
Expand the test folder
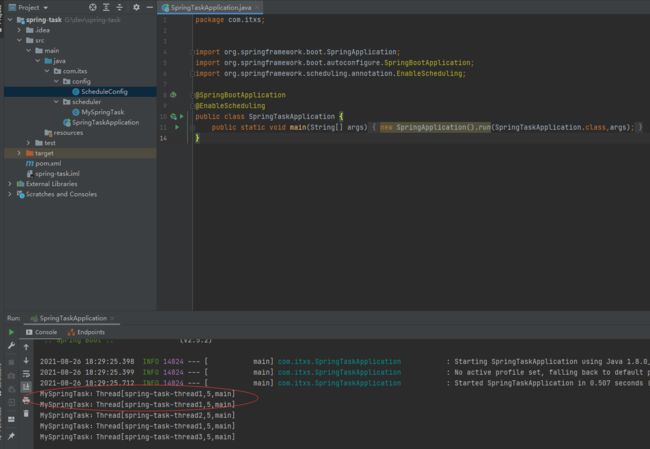(x=28, y=143)
